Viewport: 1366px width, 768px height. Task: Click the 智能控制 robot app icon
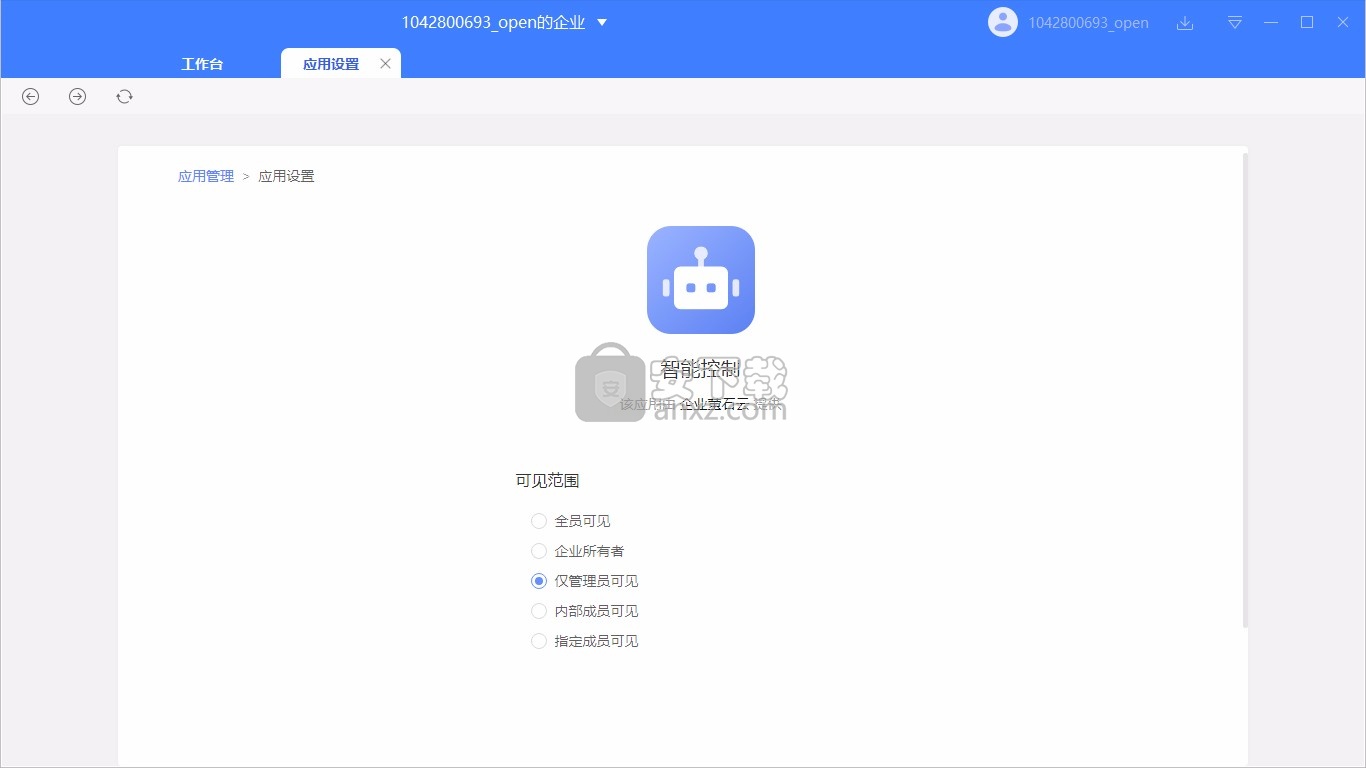point(701,280)
